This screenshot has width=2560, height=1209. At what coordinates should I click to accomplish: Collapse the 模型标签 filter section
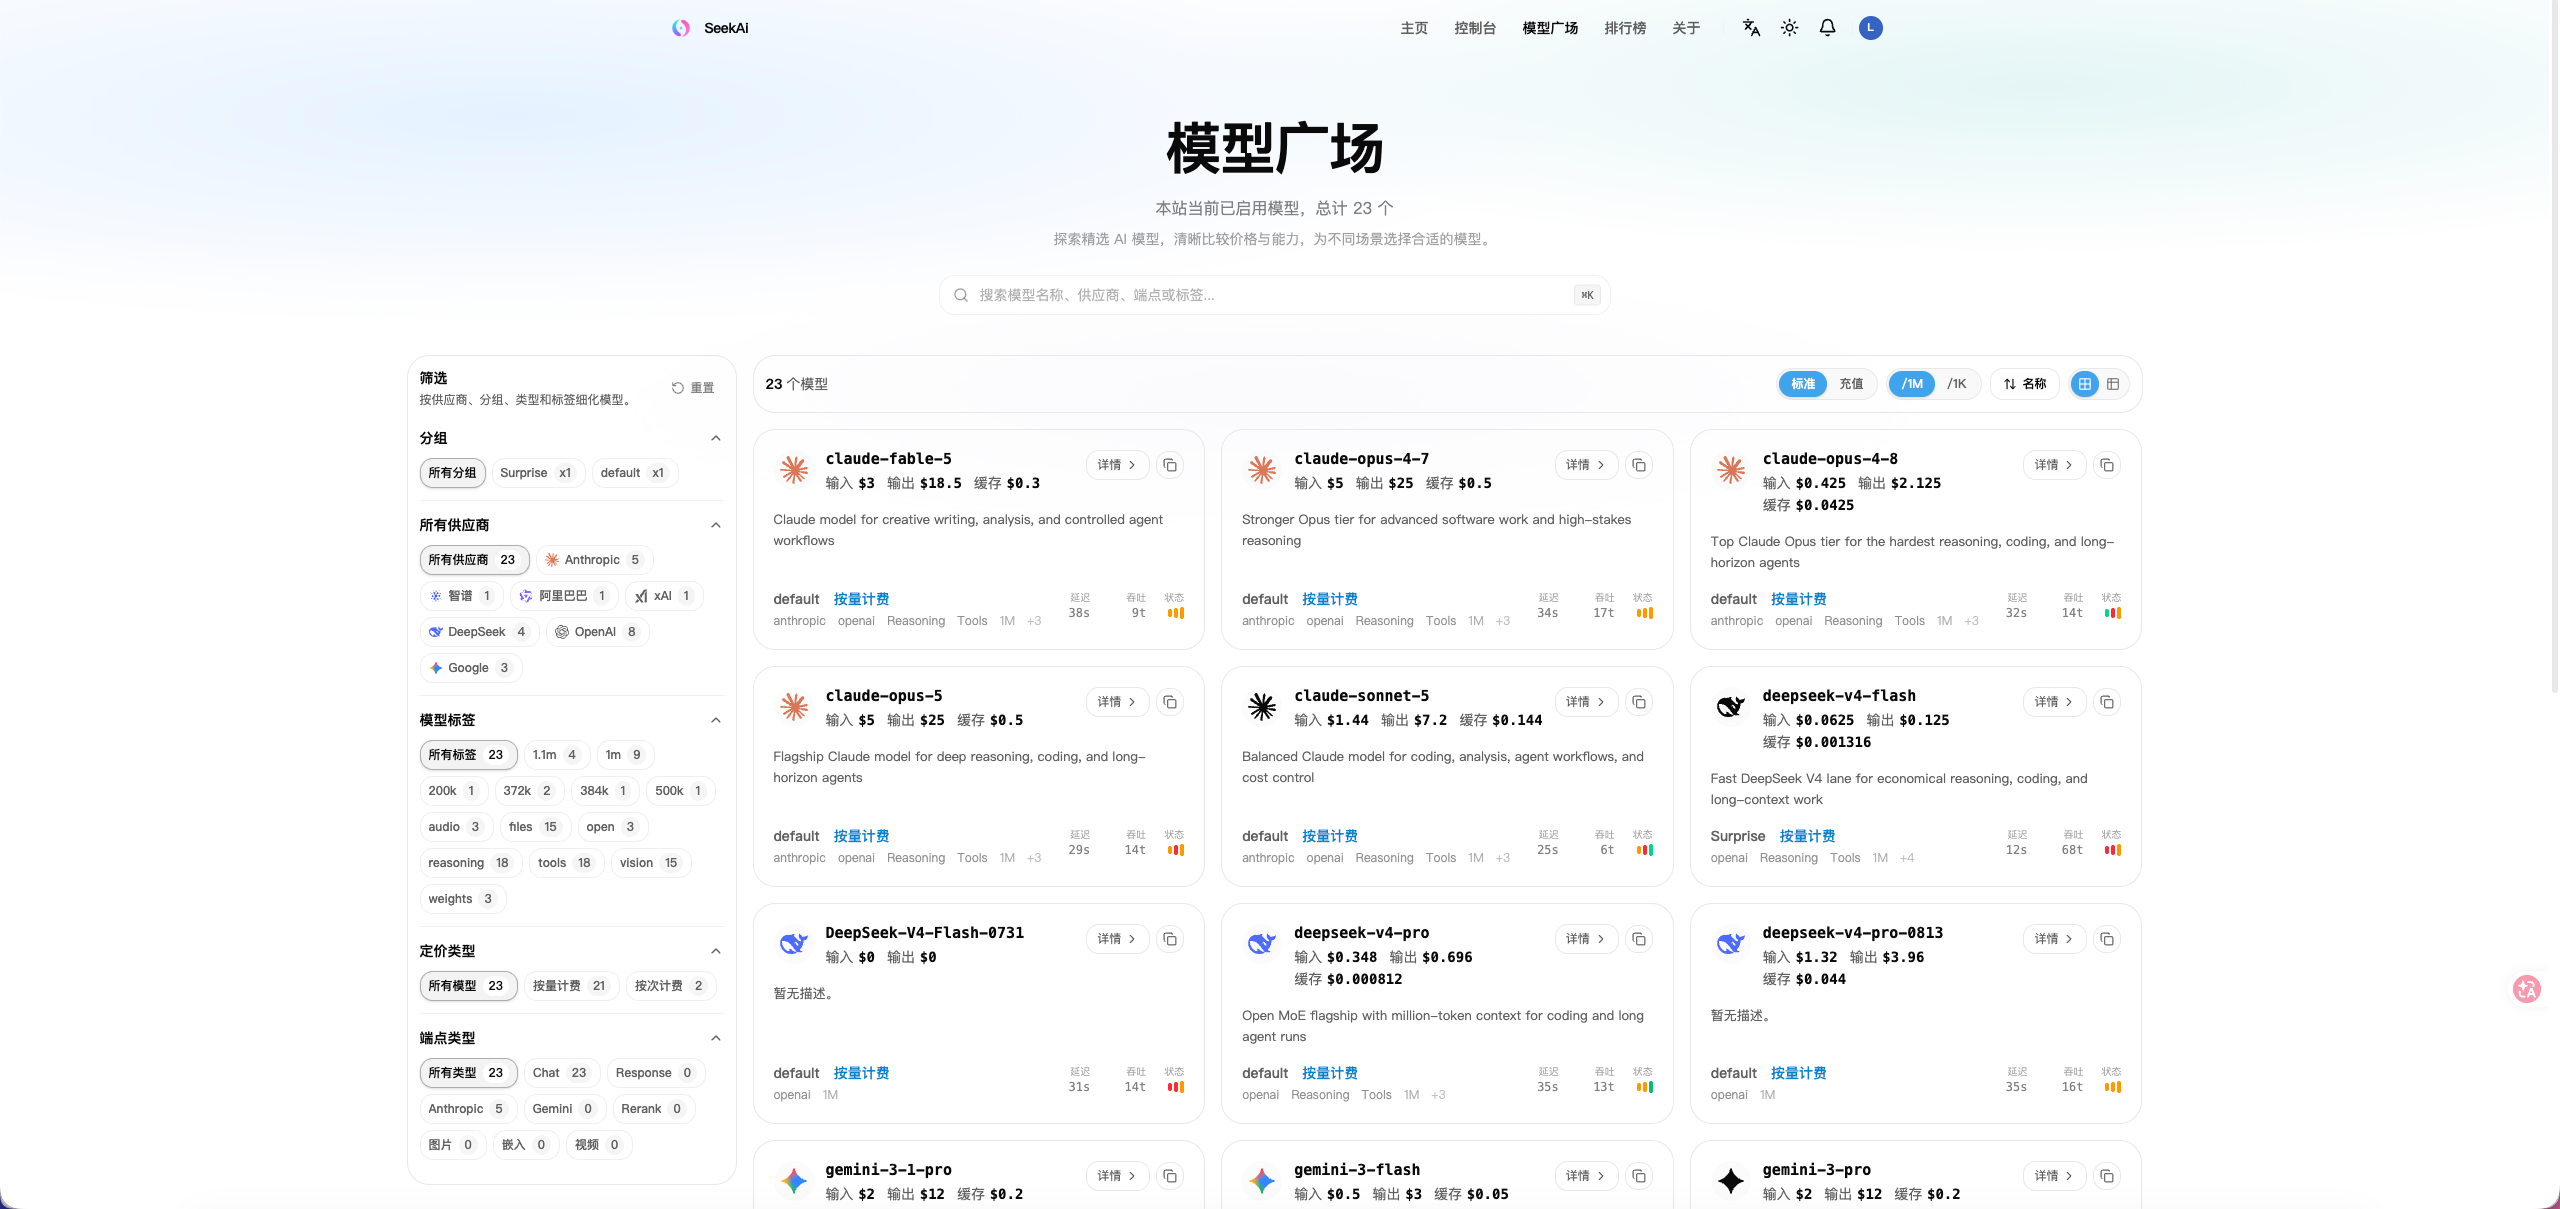[x=716, y=720]
